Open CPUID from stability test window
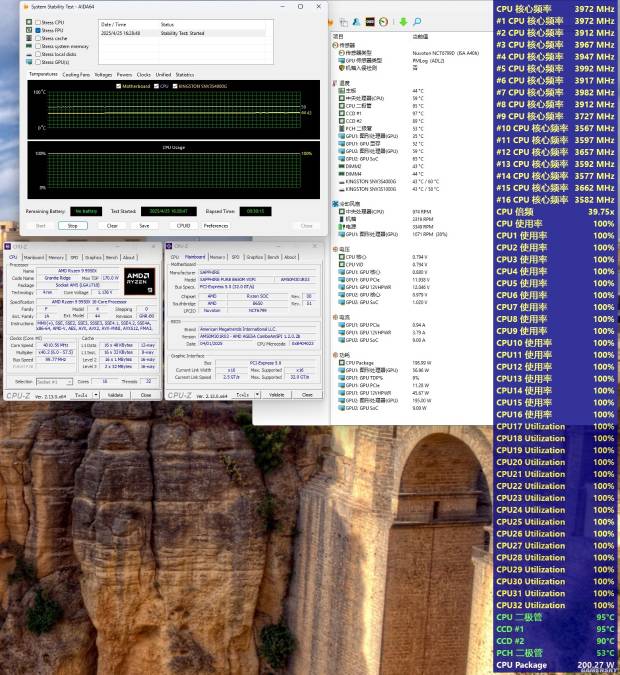This screenshot has width=620, height=675. pyautogui.click(x=183, y=226)
